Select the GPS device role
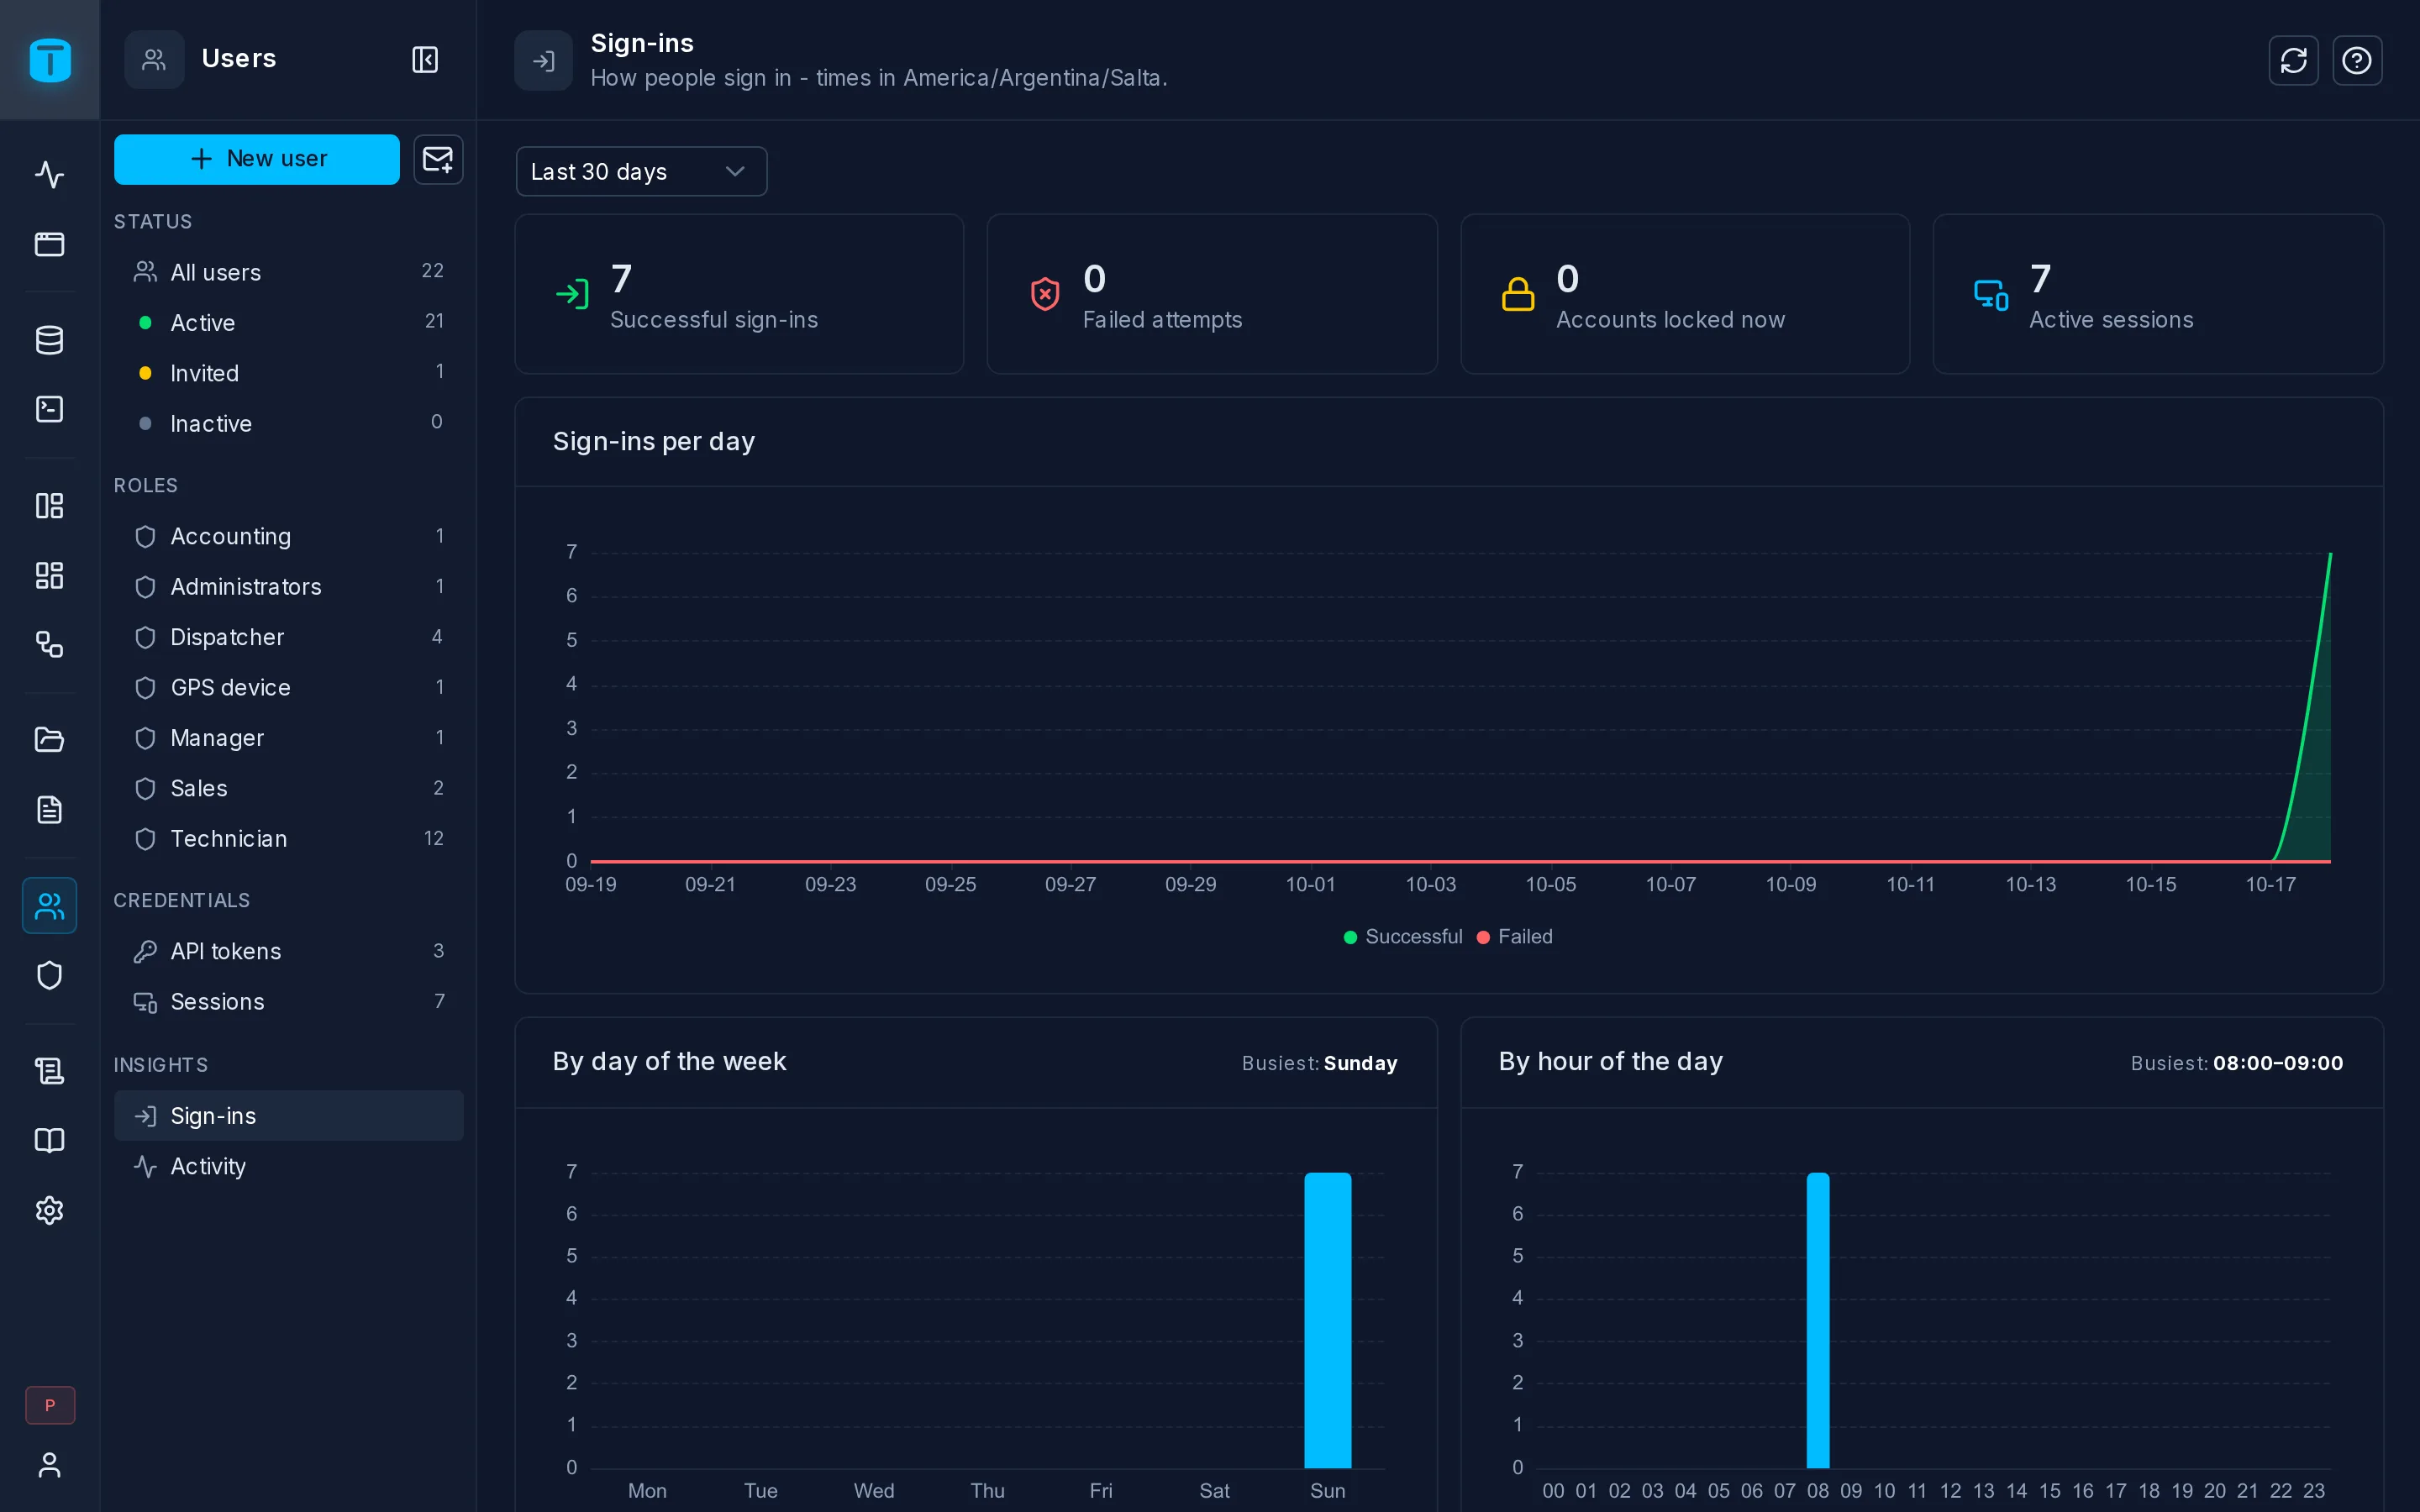This screenshot has height=1512, width=2420. [x=289, y=687]
